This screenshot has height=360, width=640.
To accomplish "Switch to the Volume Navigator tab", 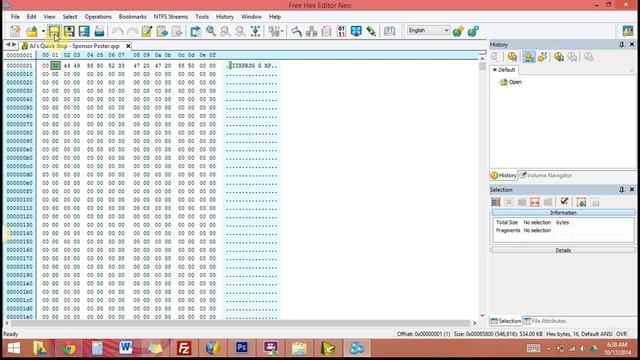I will coord(546,176).
